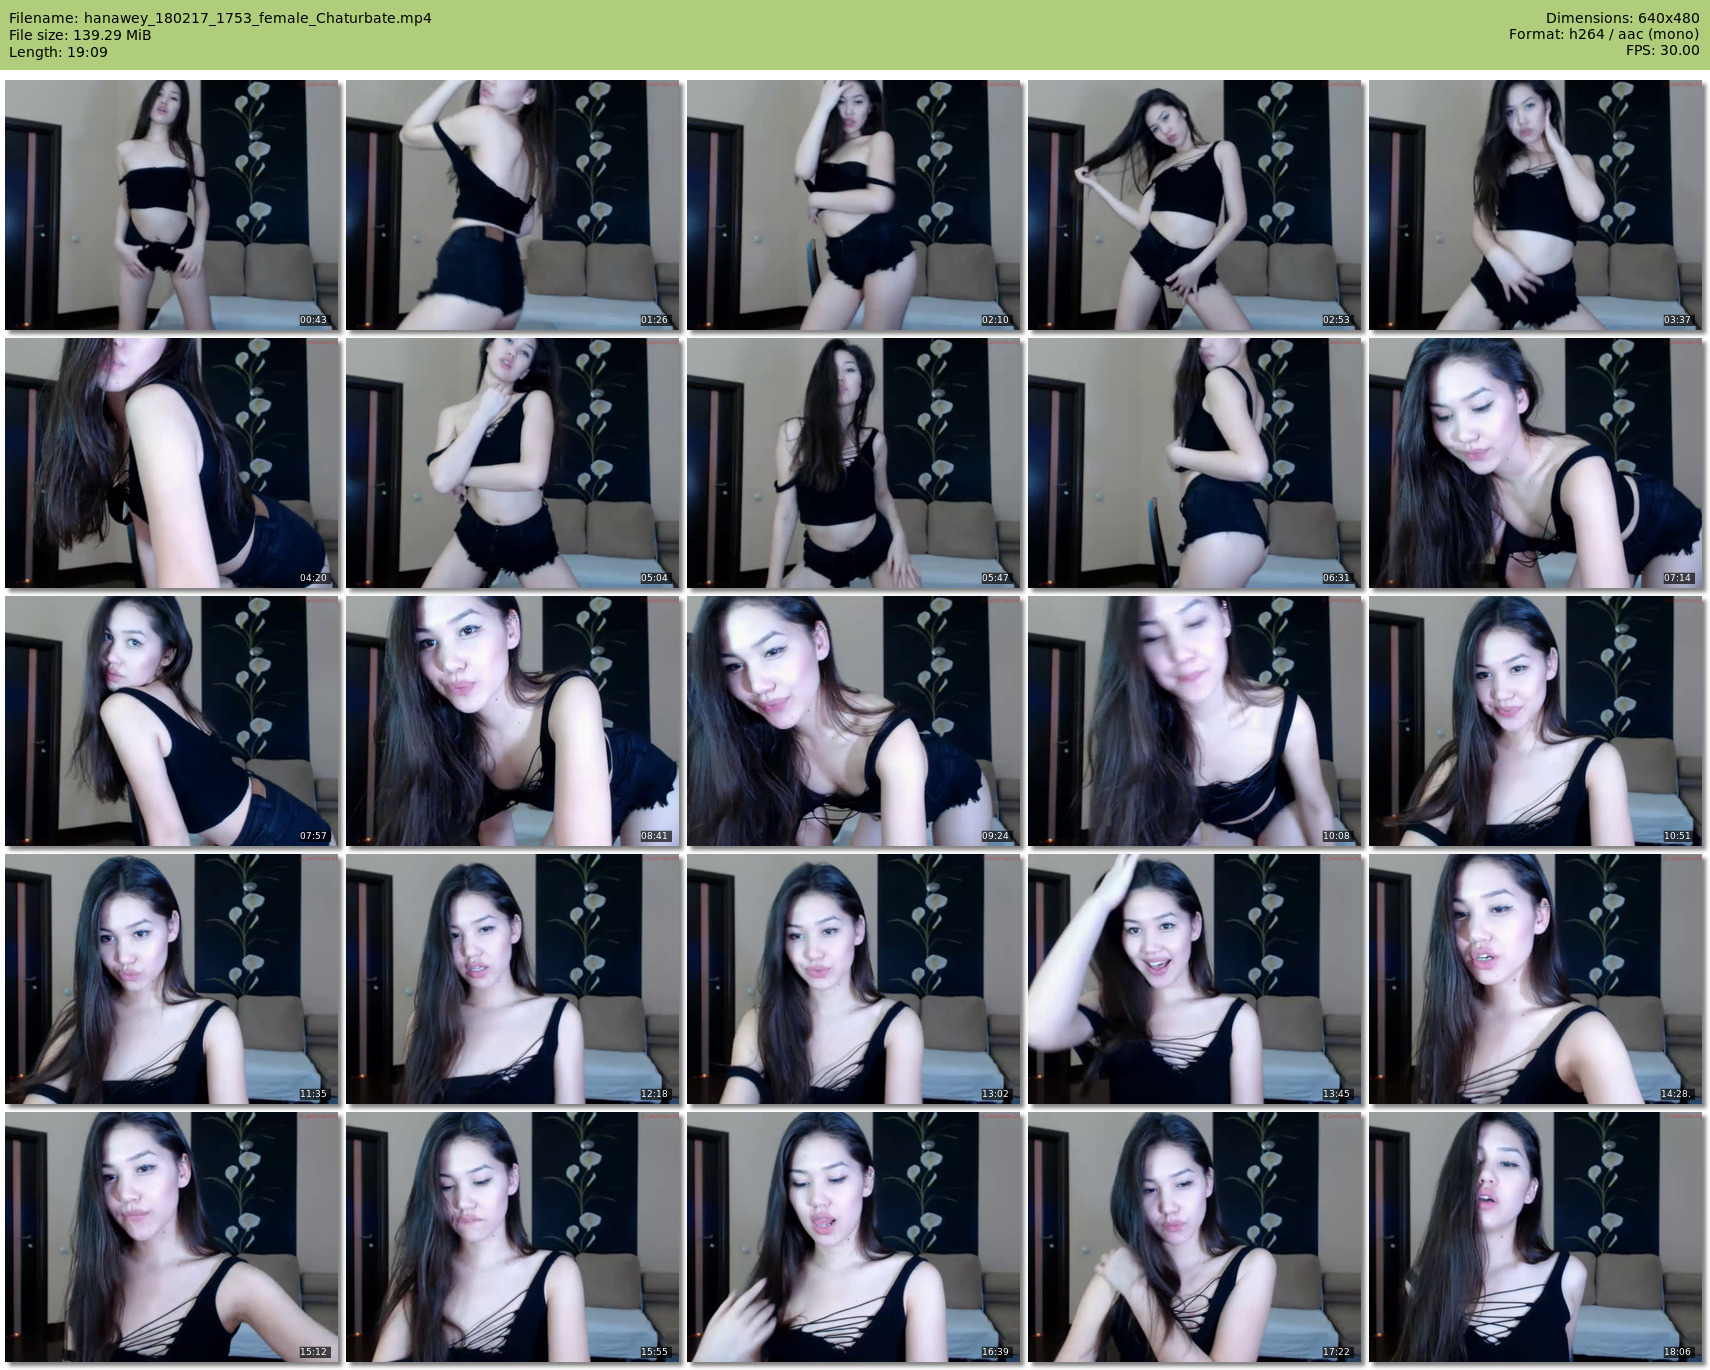Click the "Format: h264 / aac (mono)" text

tap(1604, 35)
